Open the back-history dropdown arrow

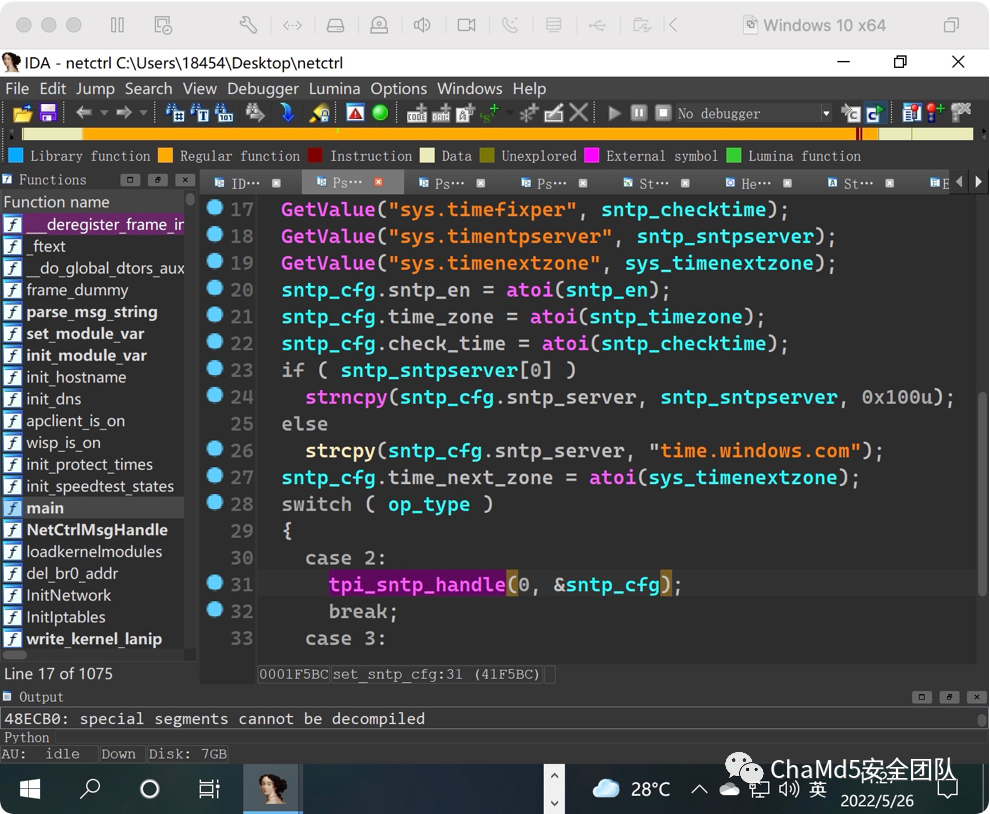point(104,113)
